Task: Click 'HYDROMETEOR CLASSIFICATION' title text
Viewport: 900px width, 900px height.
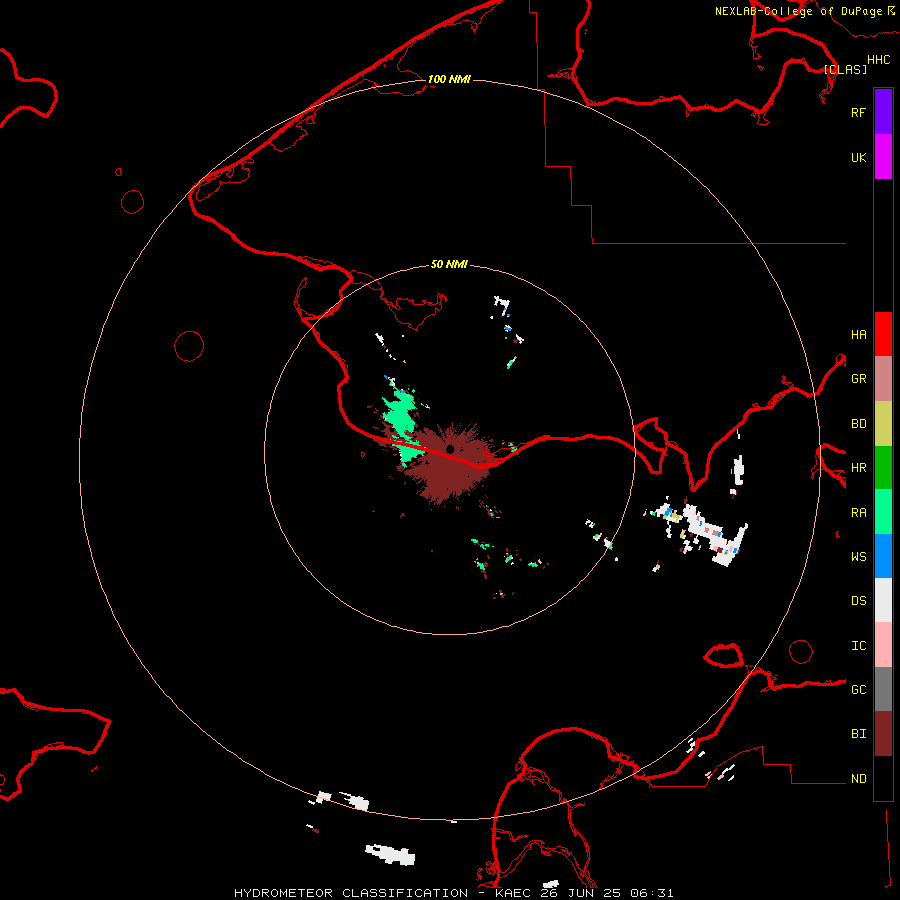Action: click(350, 893)
